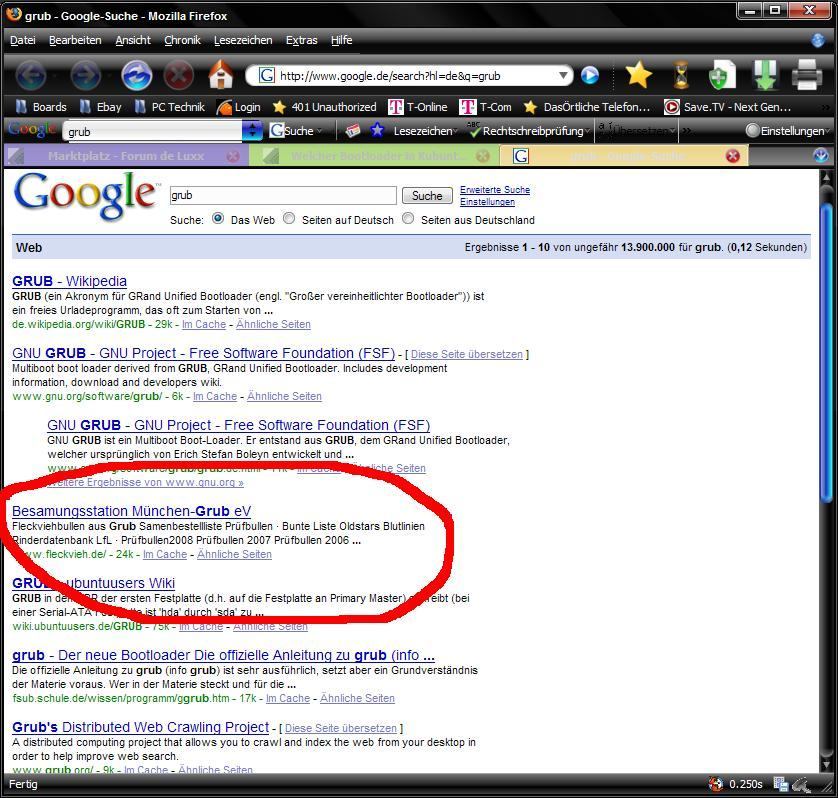Click the green shield add-on icon

pyautogui.click(x=721, y=75)
